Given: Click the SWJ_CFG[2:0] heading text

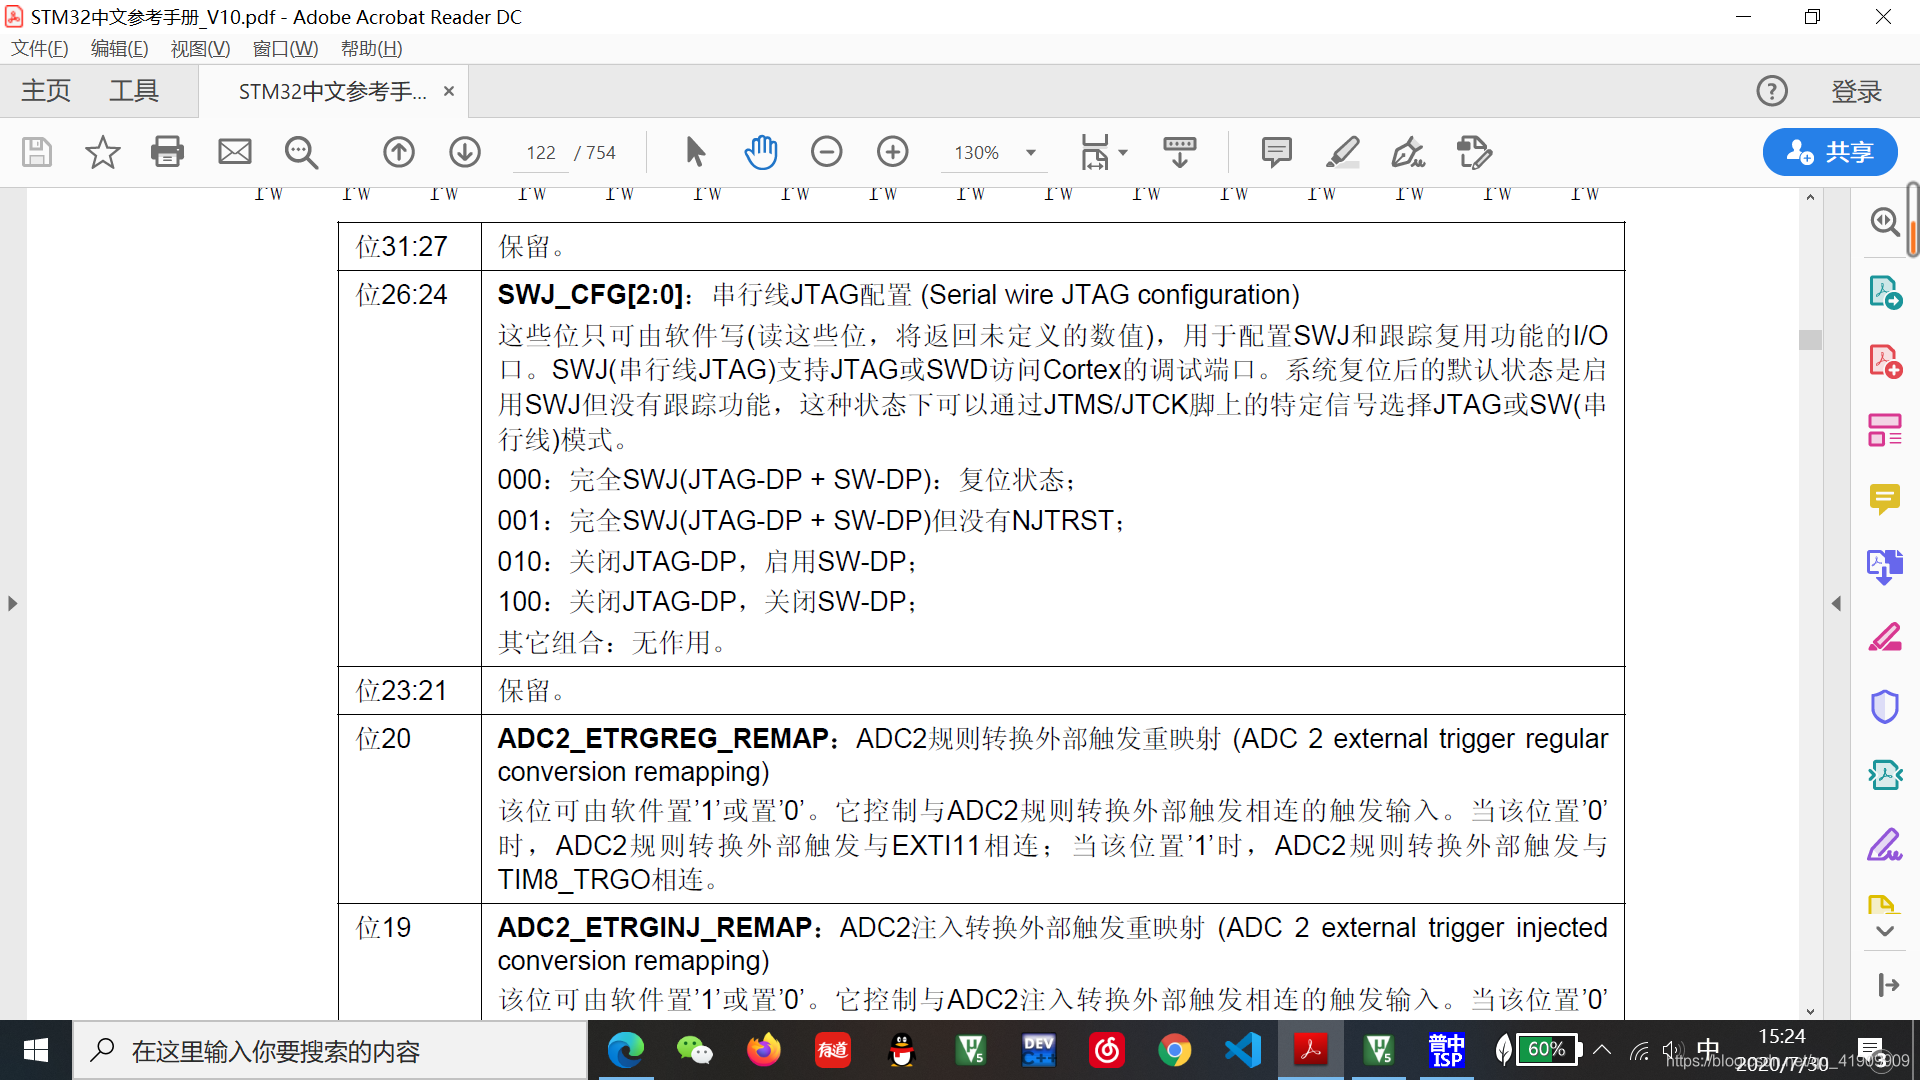Looking at the screenshot, I should coord(590,295).
